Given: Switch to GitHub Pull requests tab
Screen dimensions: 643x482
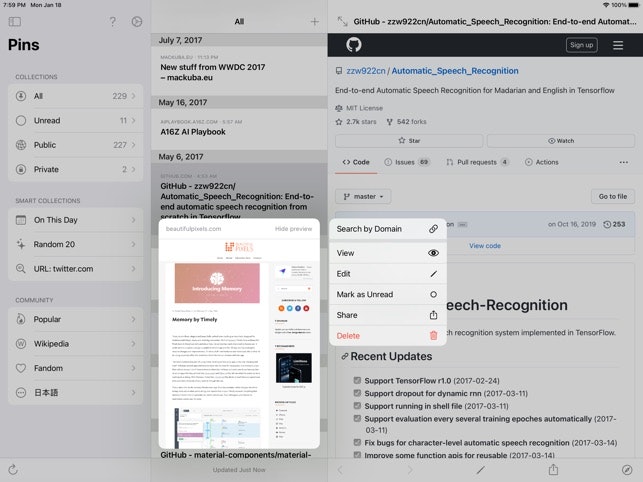Looking at the screenshot, I should tap(478, 162).
